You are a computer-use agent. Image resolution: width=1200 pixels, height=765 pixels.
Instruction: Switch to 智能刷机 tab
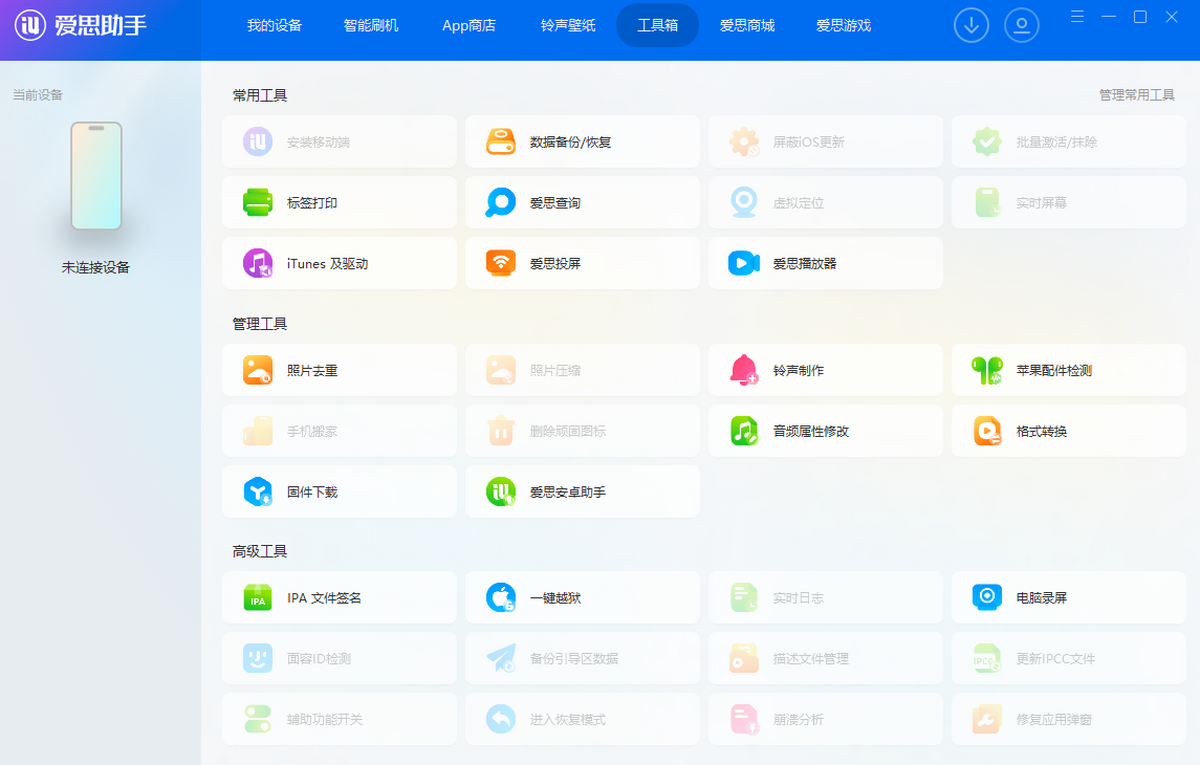[x=371, y=26]
